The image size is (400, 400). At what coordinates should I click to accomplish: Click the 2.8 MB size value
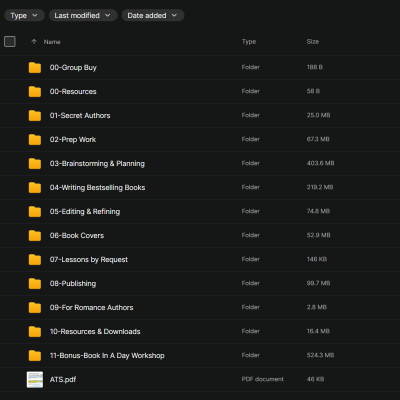pos(317,307)
